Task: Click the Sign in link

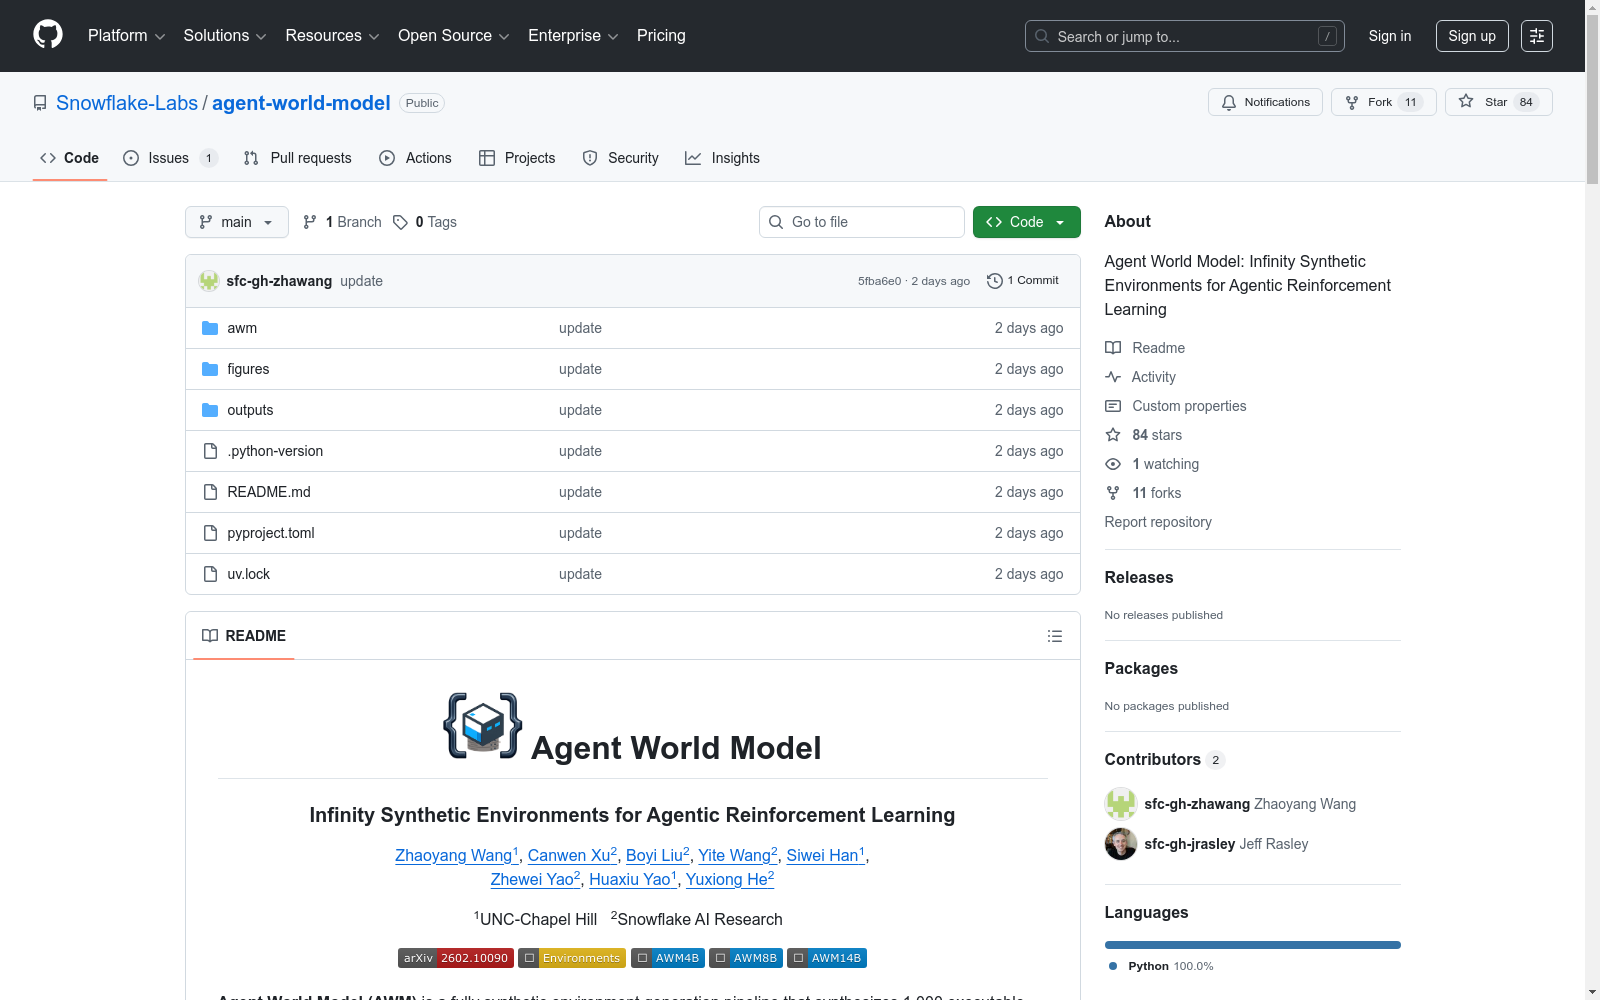Action: tap(1390, 36)
